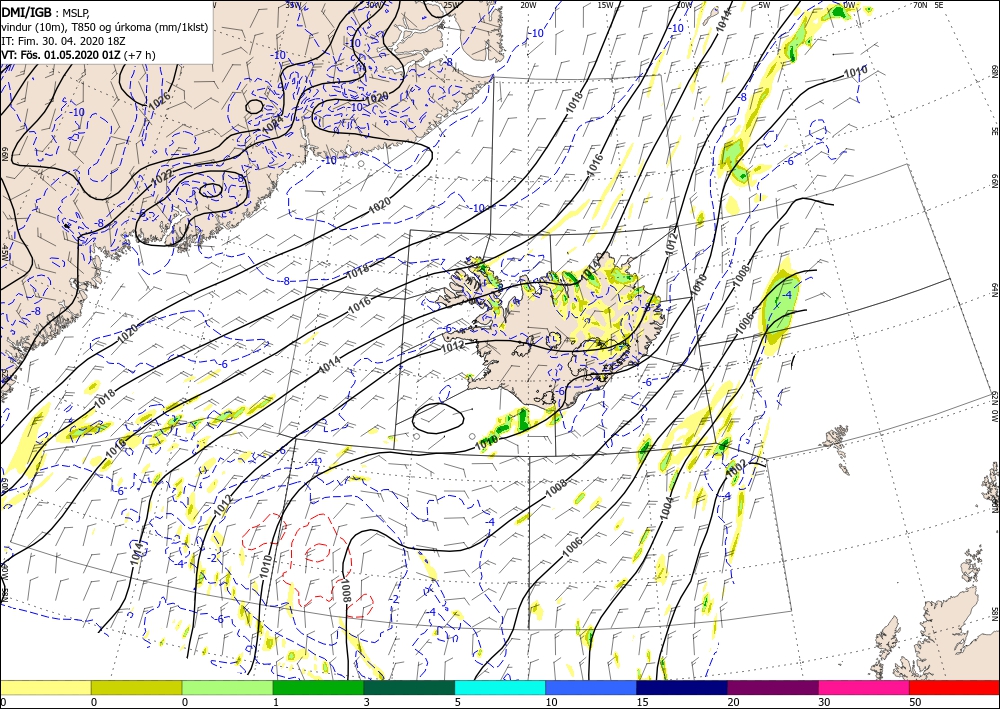Click the legend scale value 3
The height and width of the screenshot is (709, 1000).
point(366,702)
